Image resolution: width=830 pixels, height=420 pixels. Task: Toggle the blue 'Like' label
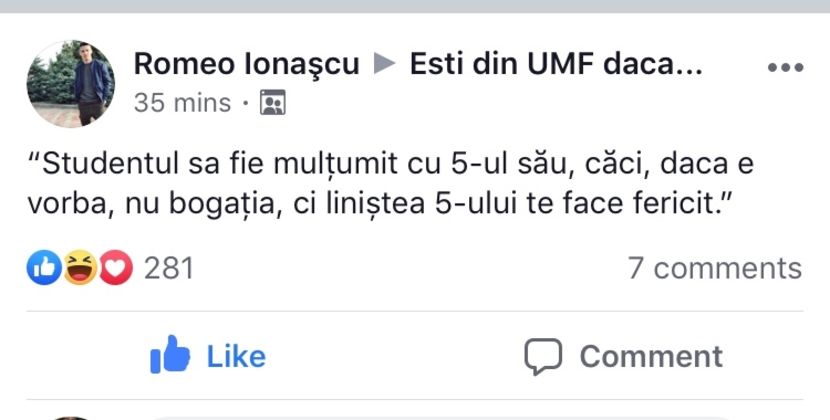[x=236, y=356]
